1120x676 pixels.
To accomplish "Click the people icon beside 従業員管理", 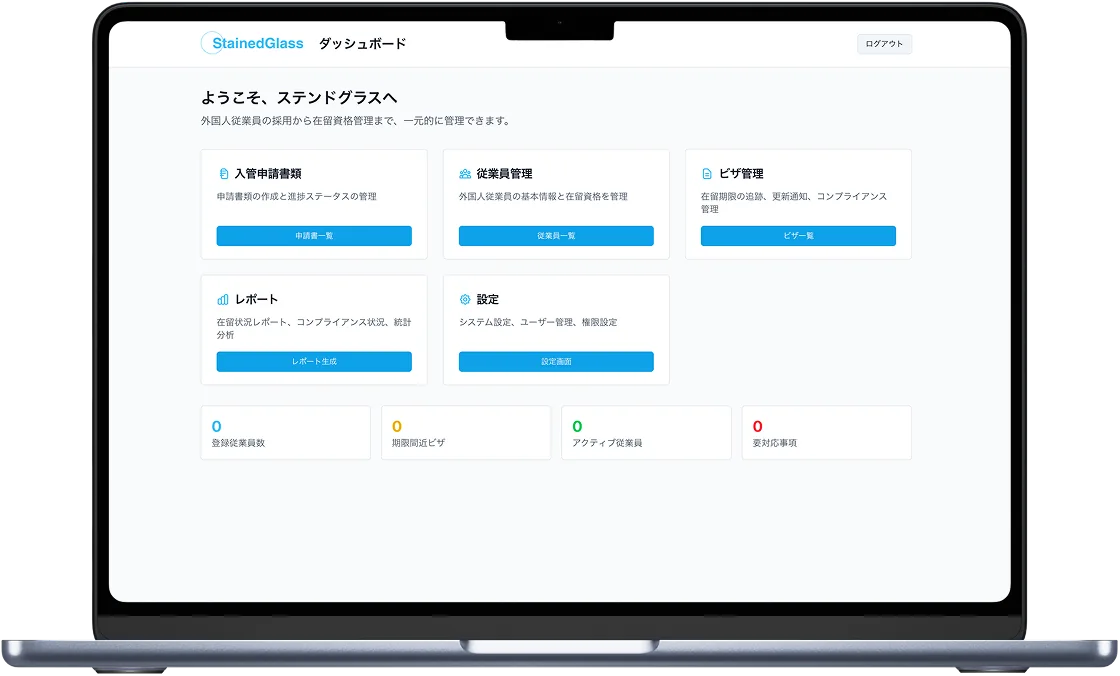I will tap(465, 174).
